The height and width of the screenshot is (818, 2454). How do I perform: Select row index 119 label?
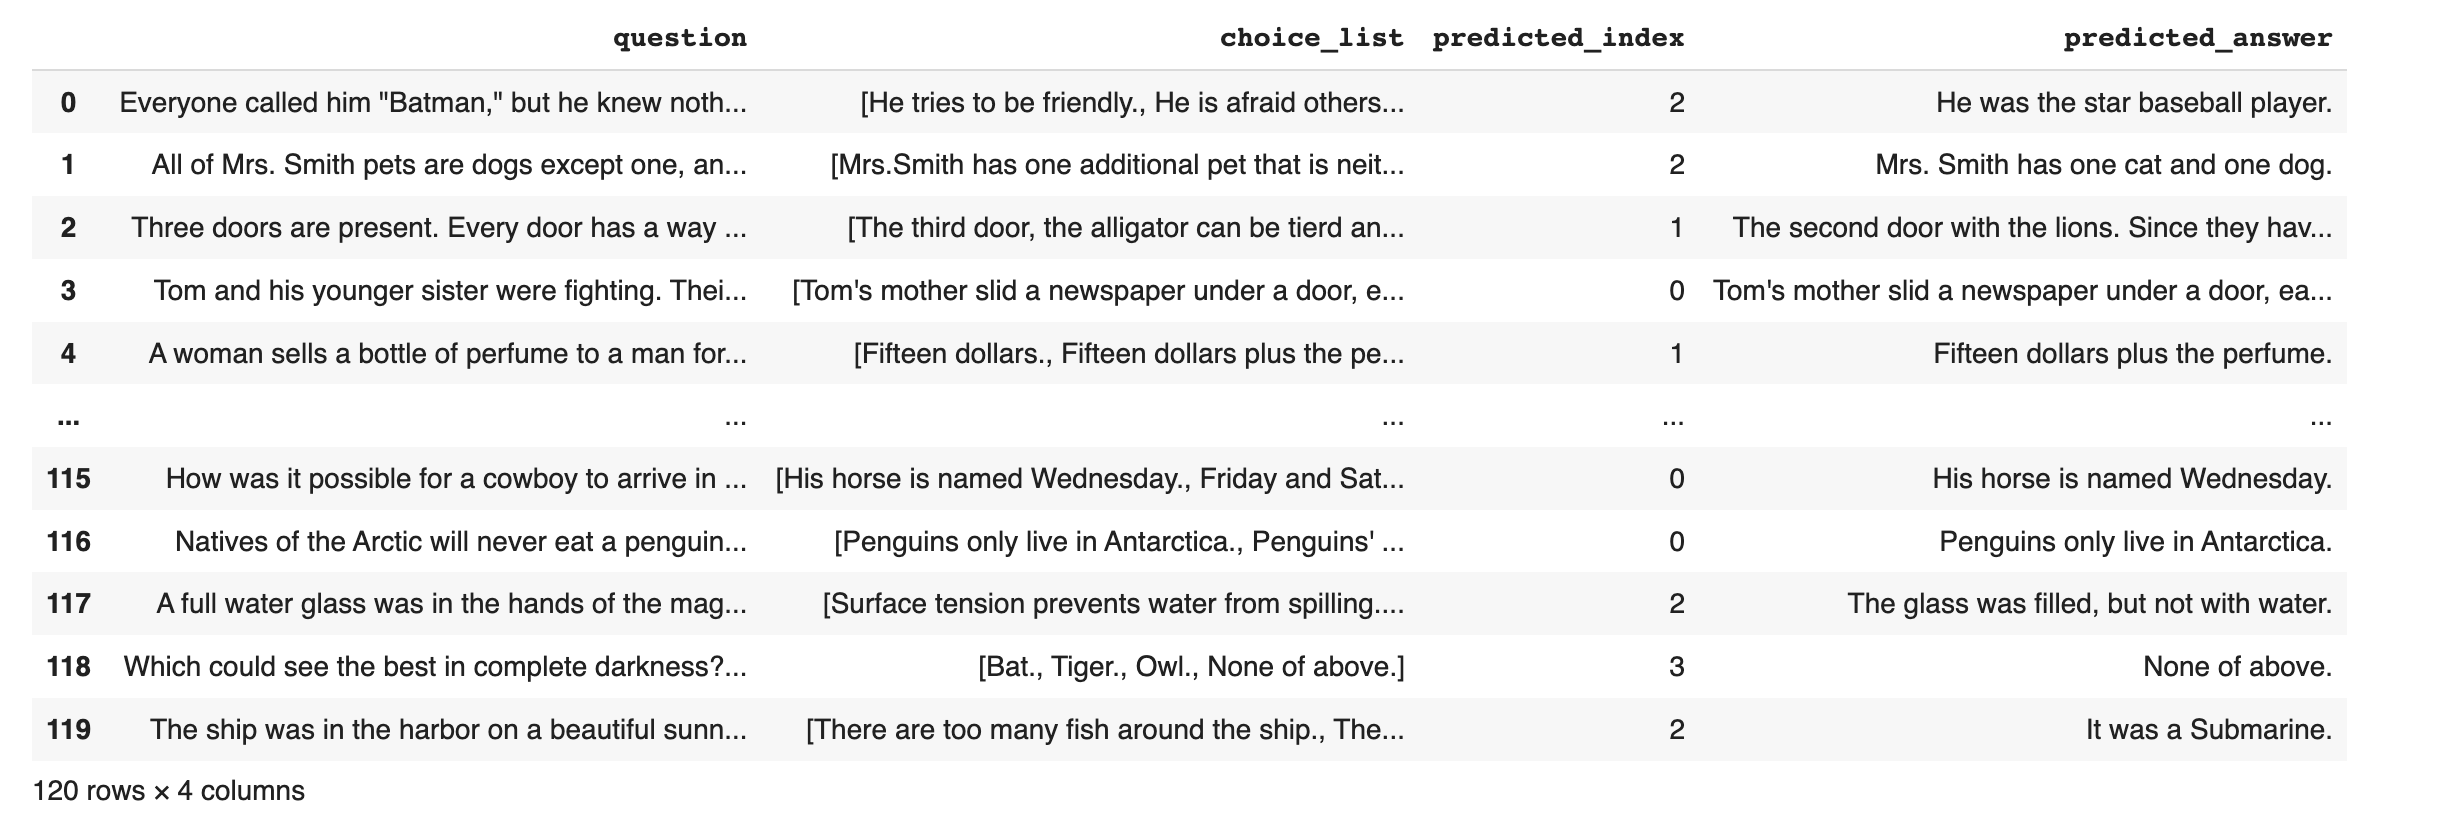coord(68,729)
